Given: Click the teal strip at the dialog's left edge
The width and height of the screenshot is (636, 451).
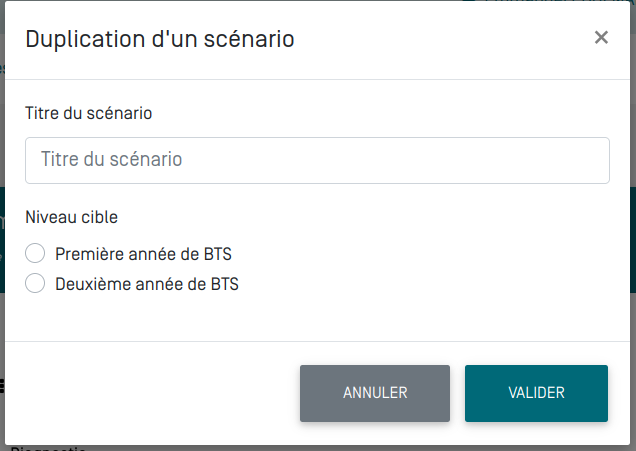Looking at the screenshot, I should tap(2, 240).
